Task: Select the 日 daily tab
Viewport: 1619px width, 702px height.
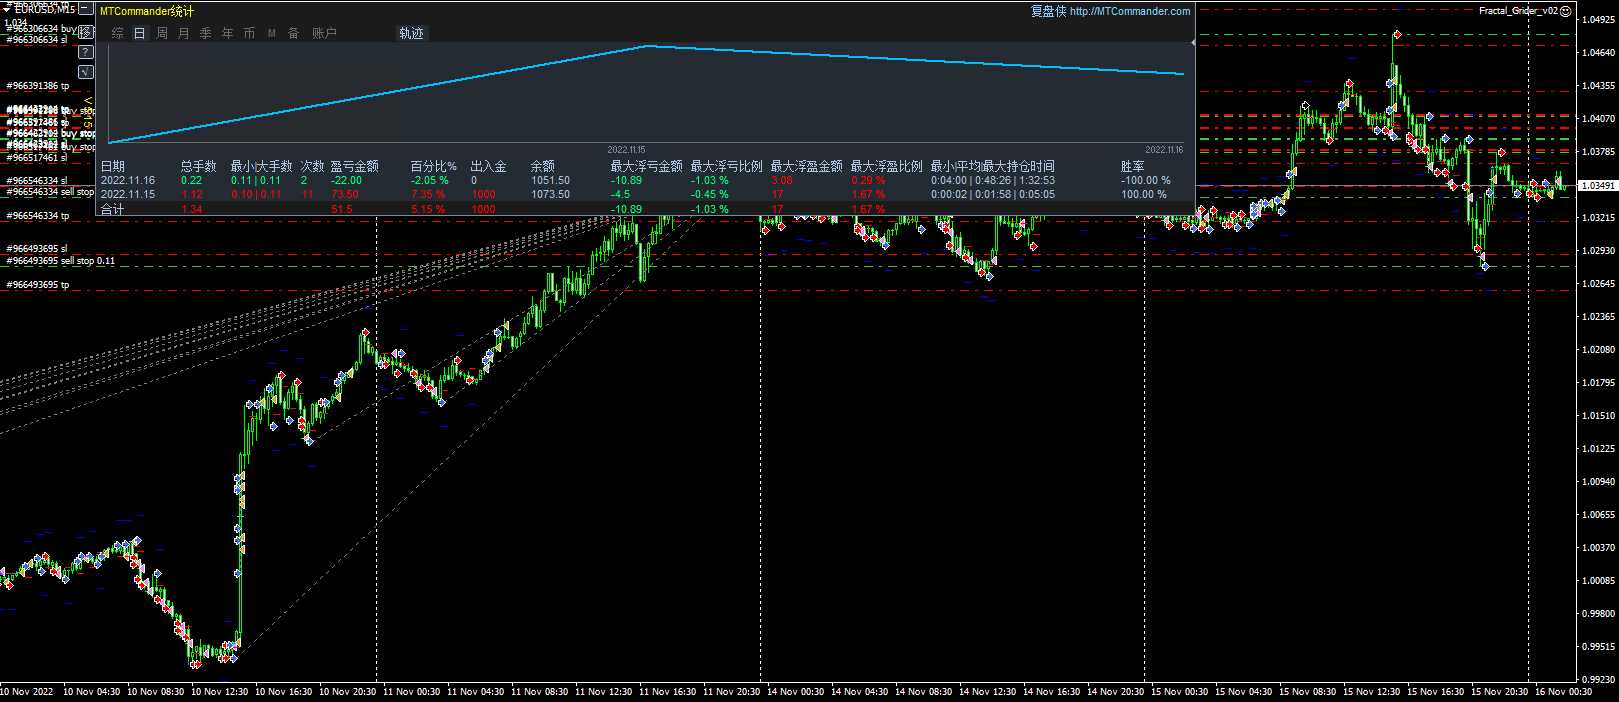Action: 140,33
